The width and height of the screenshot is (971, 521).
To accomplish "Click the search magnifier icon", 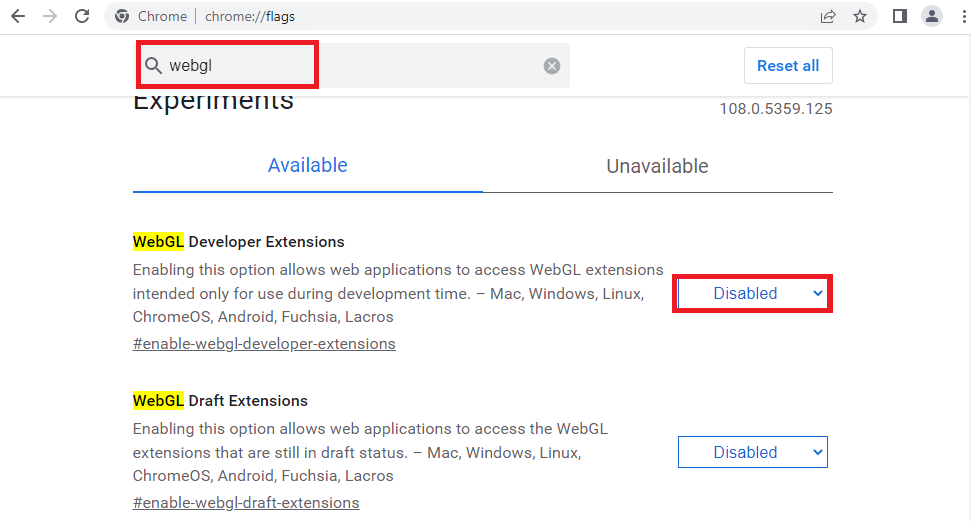I will click(x=153, y=66).
